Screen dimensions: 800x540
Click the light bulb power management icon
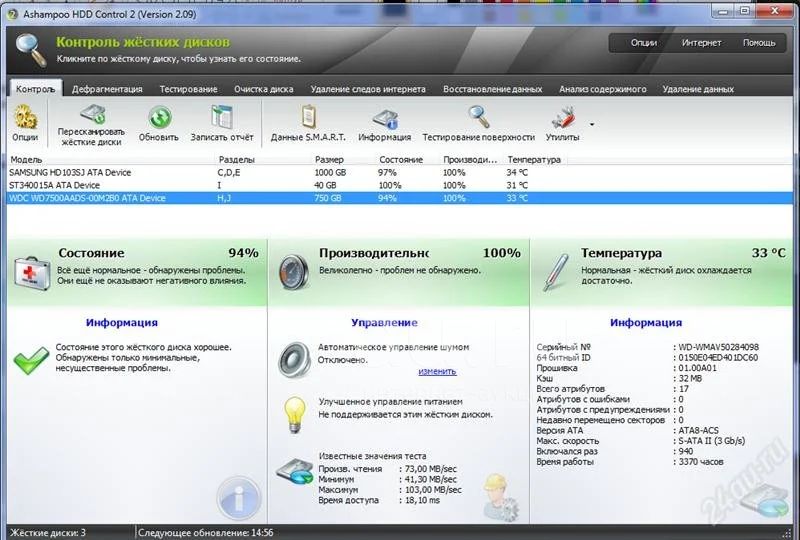295,415
